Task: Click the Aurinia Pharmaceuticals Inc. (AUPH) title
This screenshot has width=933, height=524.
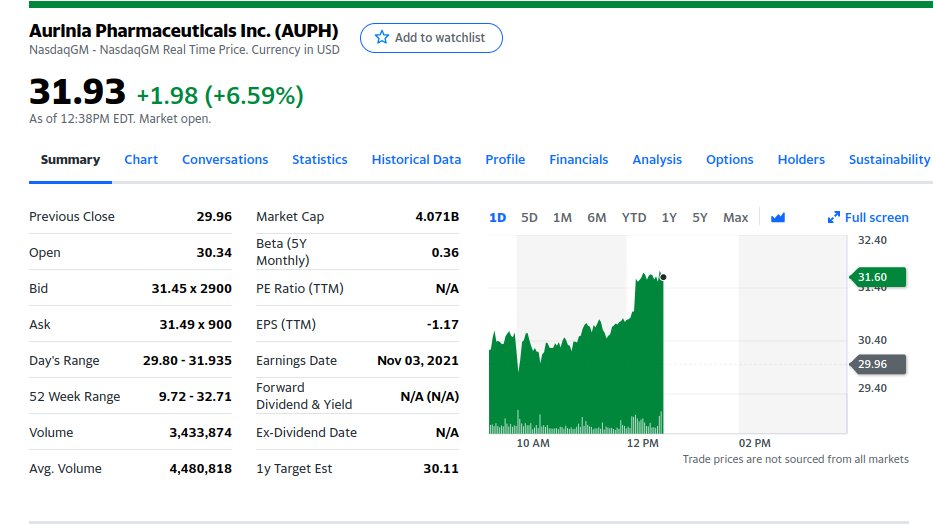Action: click(184, 30)
